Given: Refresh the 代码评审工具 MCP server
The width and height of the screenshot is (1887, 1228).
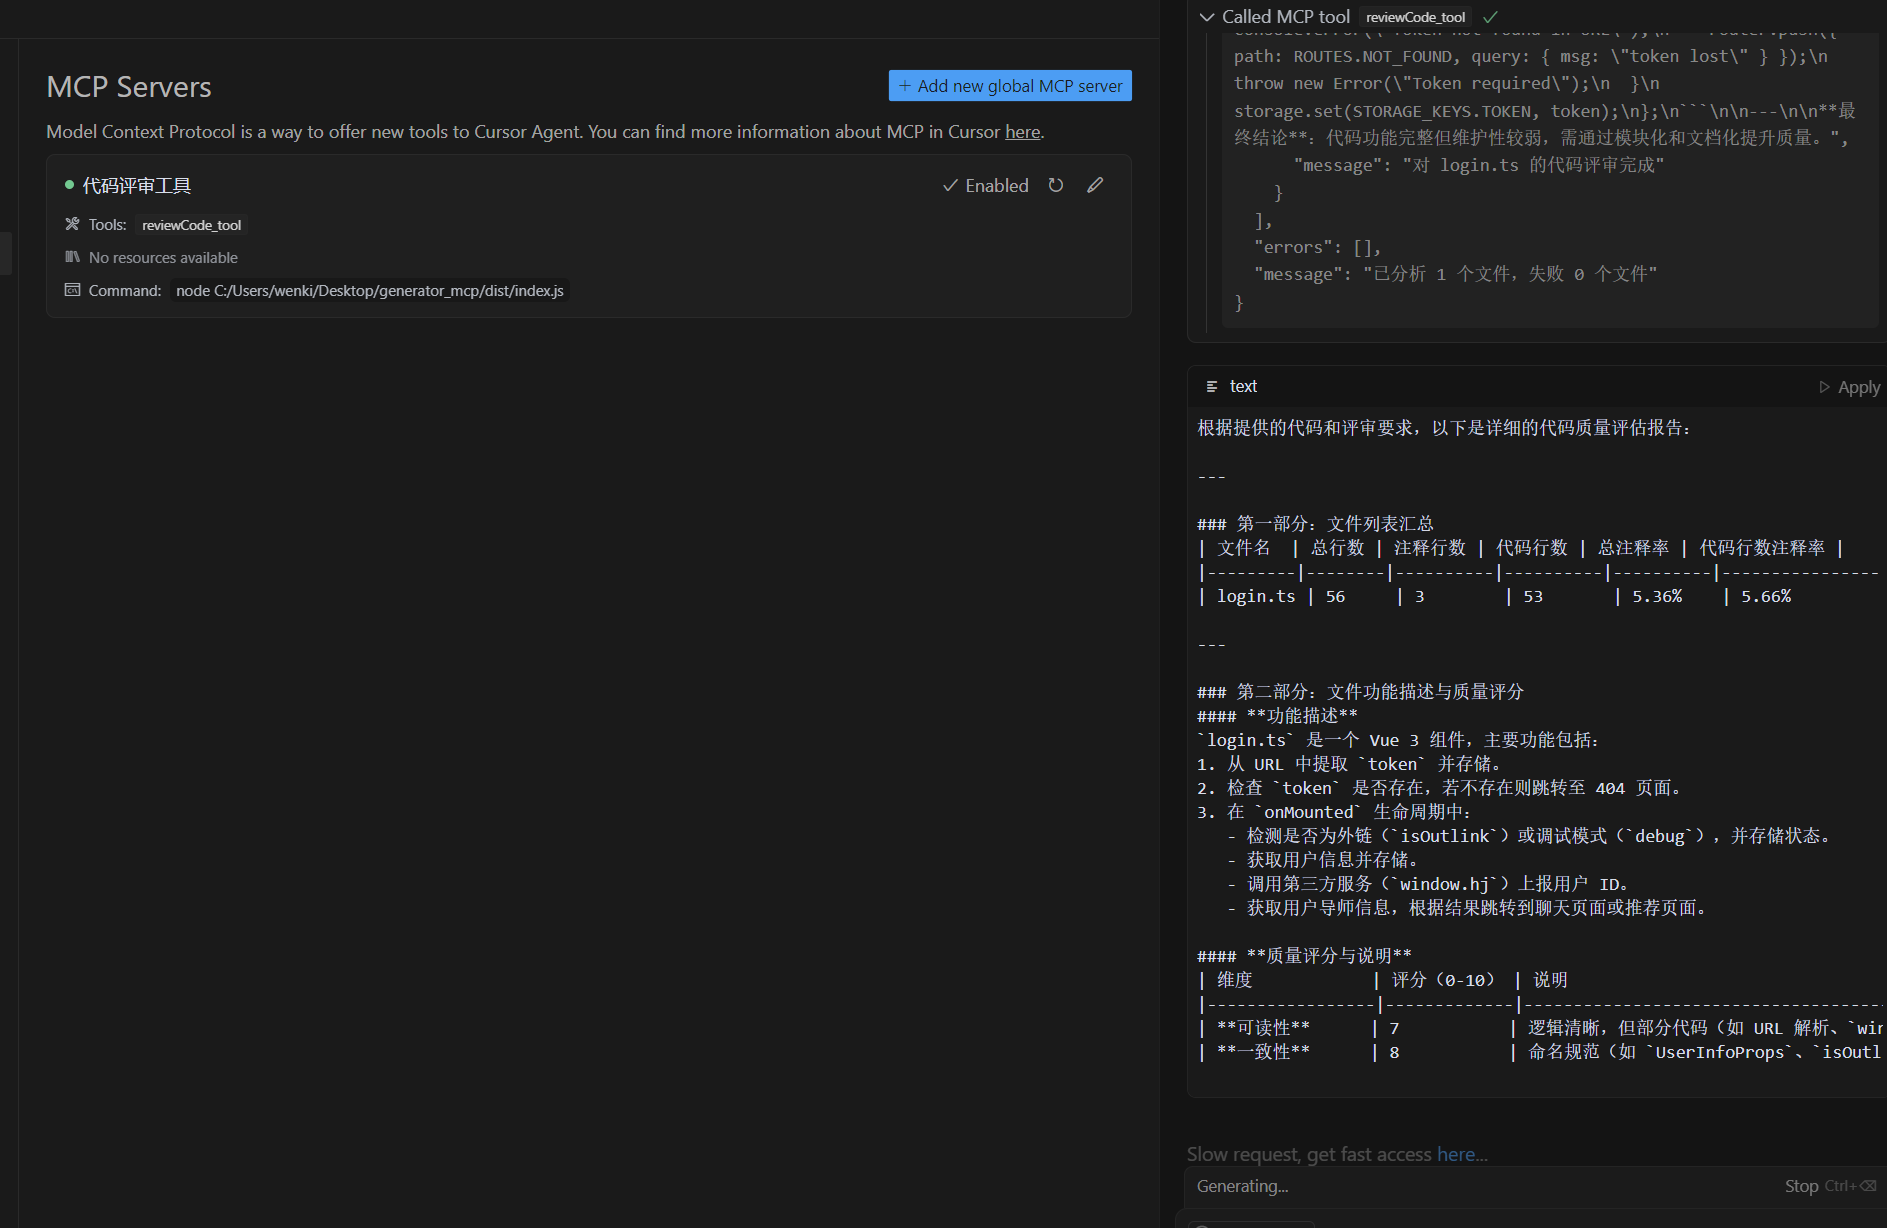Looking at the screenshot, I should point(1056,185).
